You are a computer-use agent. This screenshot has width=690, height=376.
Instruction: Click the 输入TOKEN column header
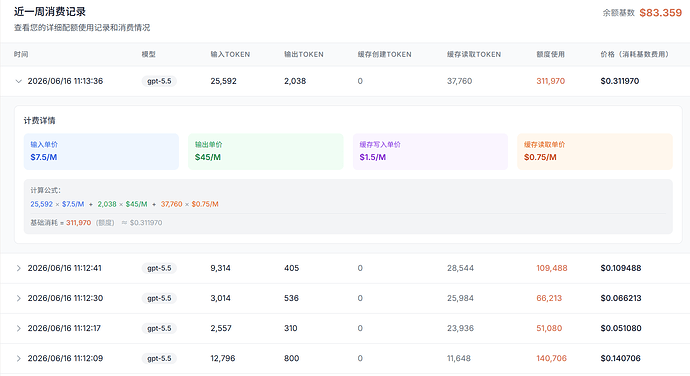[x=230, y=54]
